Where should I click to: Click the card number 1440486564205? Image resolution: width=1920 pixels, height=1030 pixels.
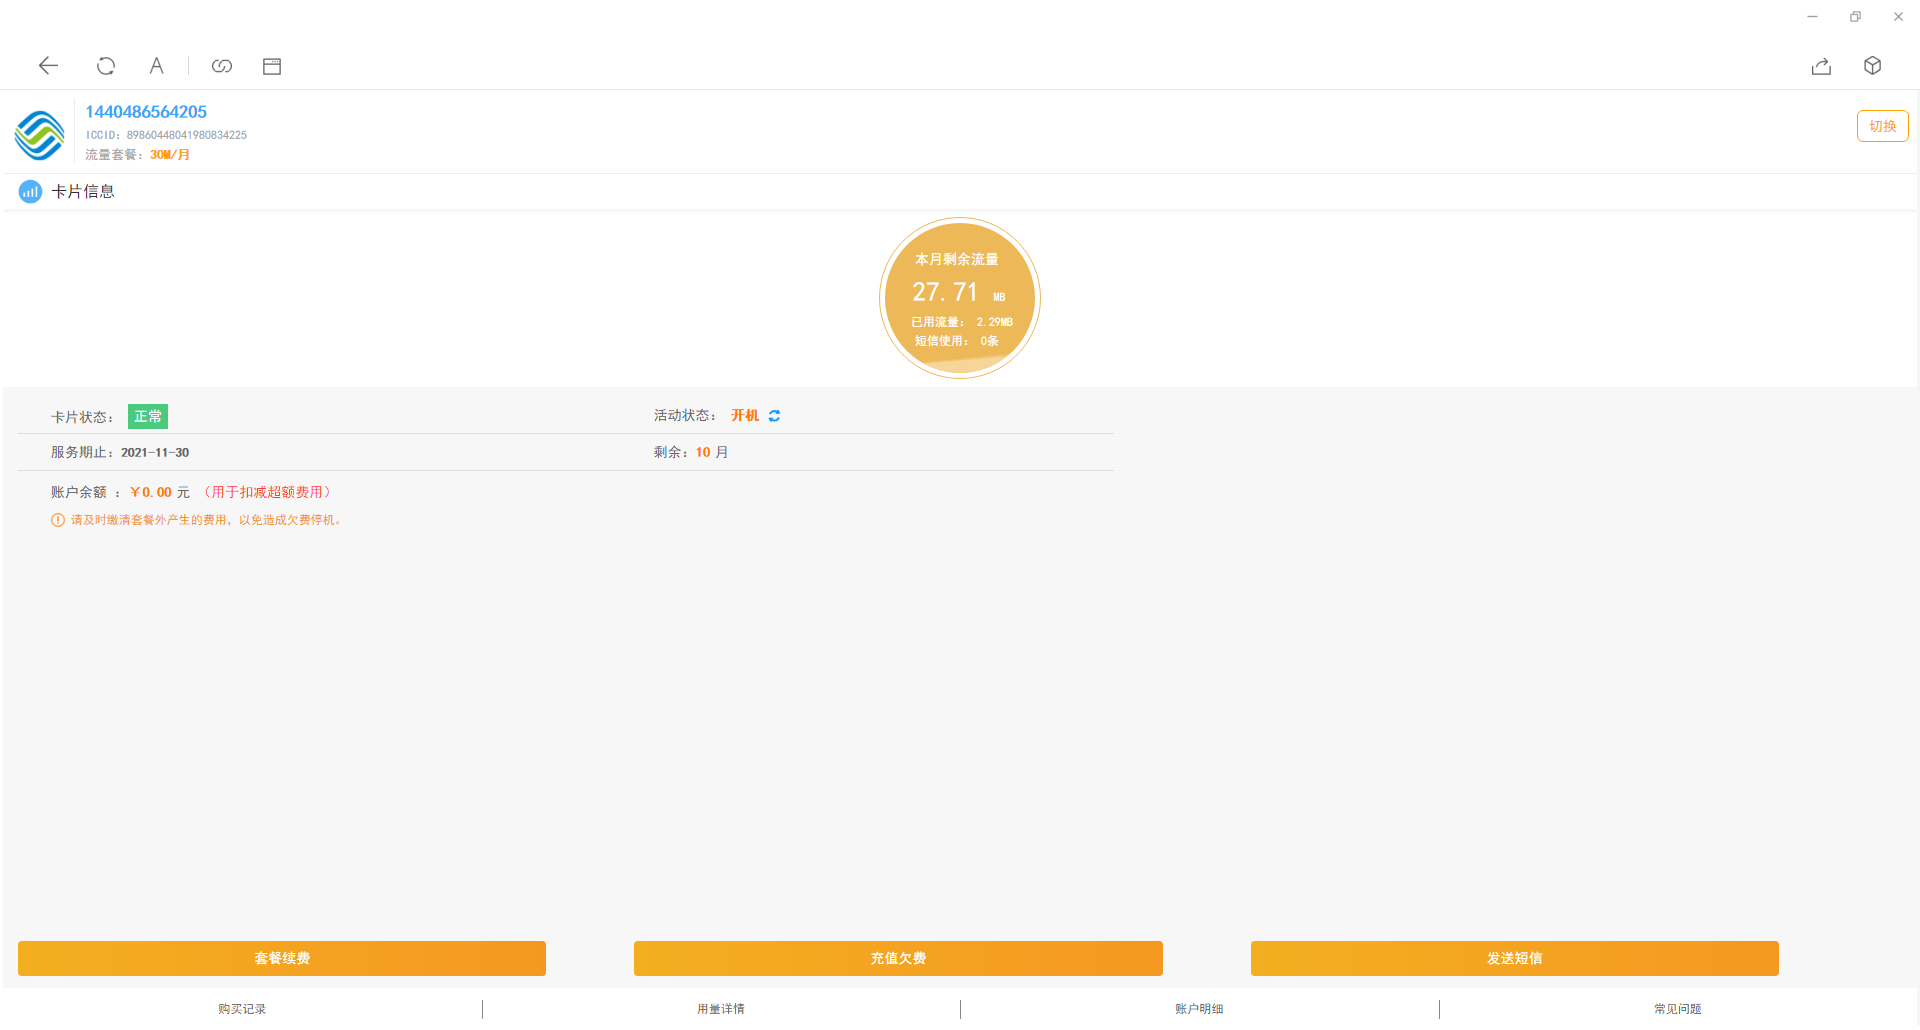pos(146,112)
